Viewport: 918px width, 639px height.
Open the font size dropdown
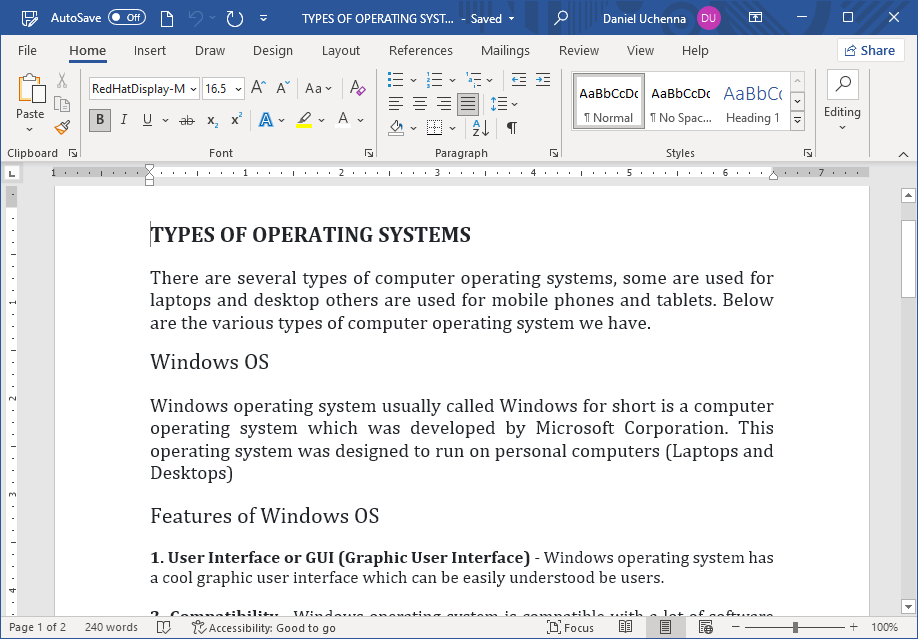click(237, 88)
